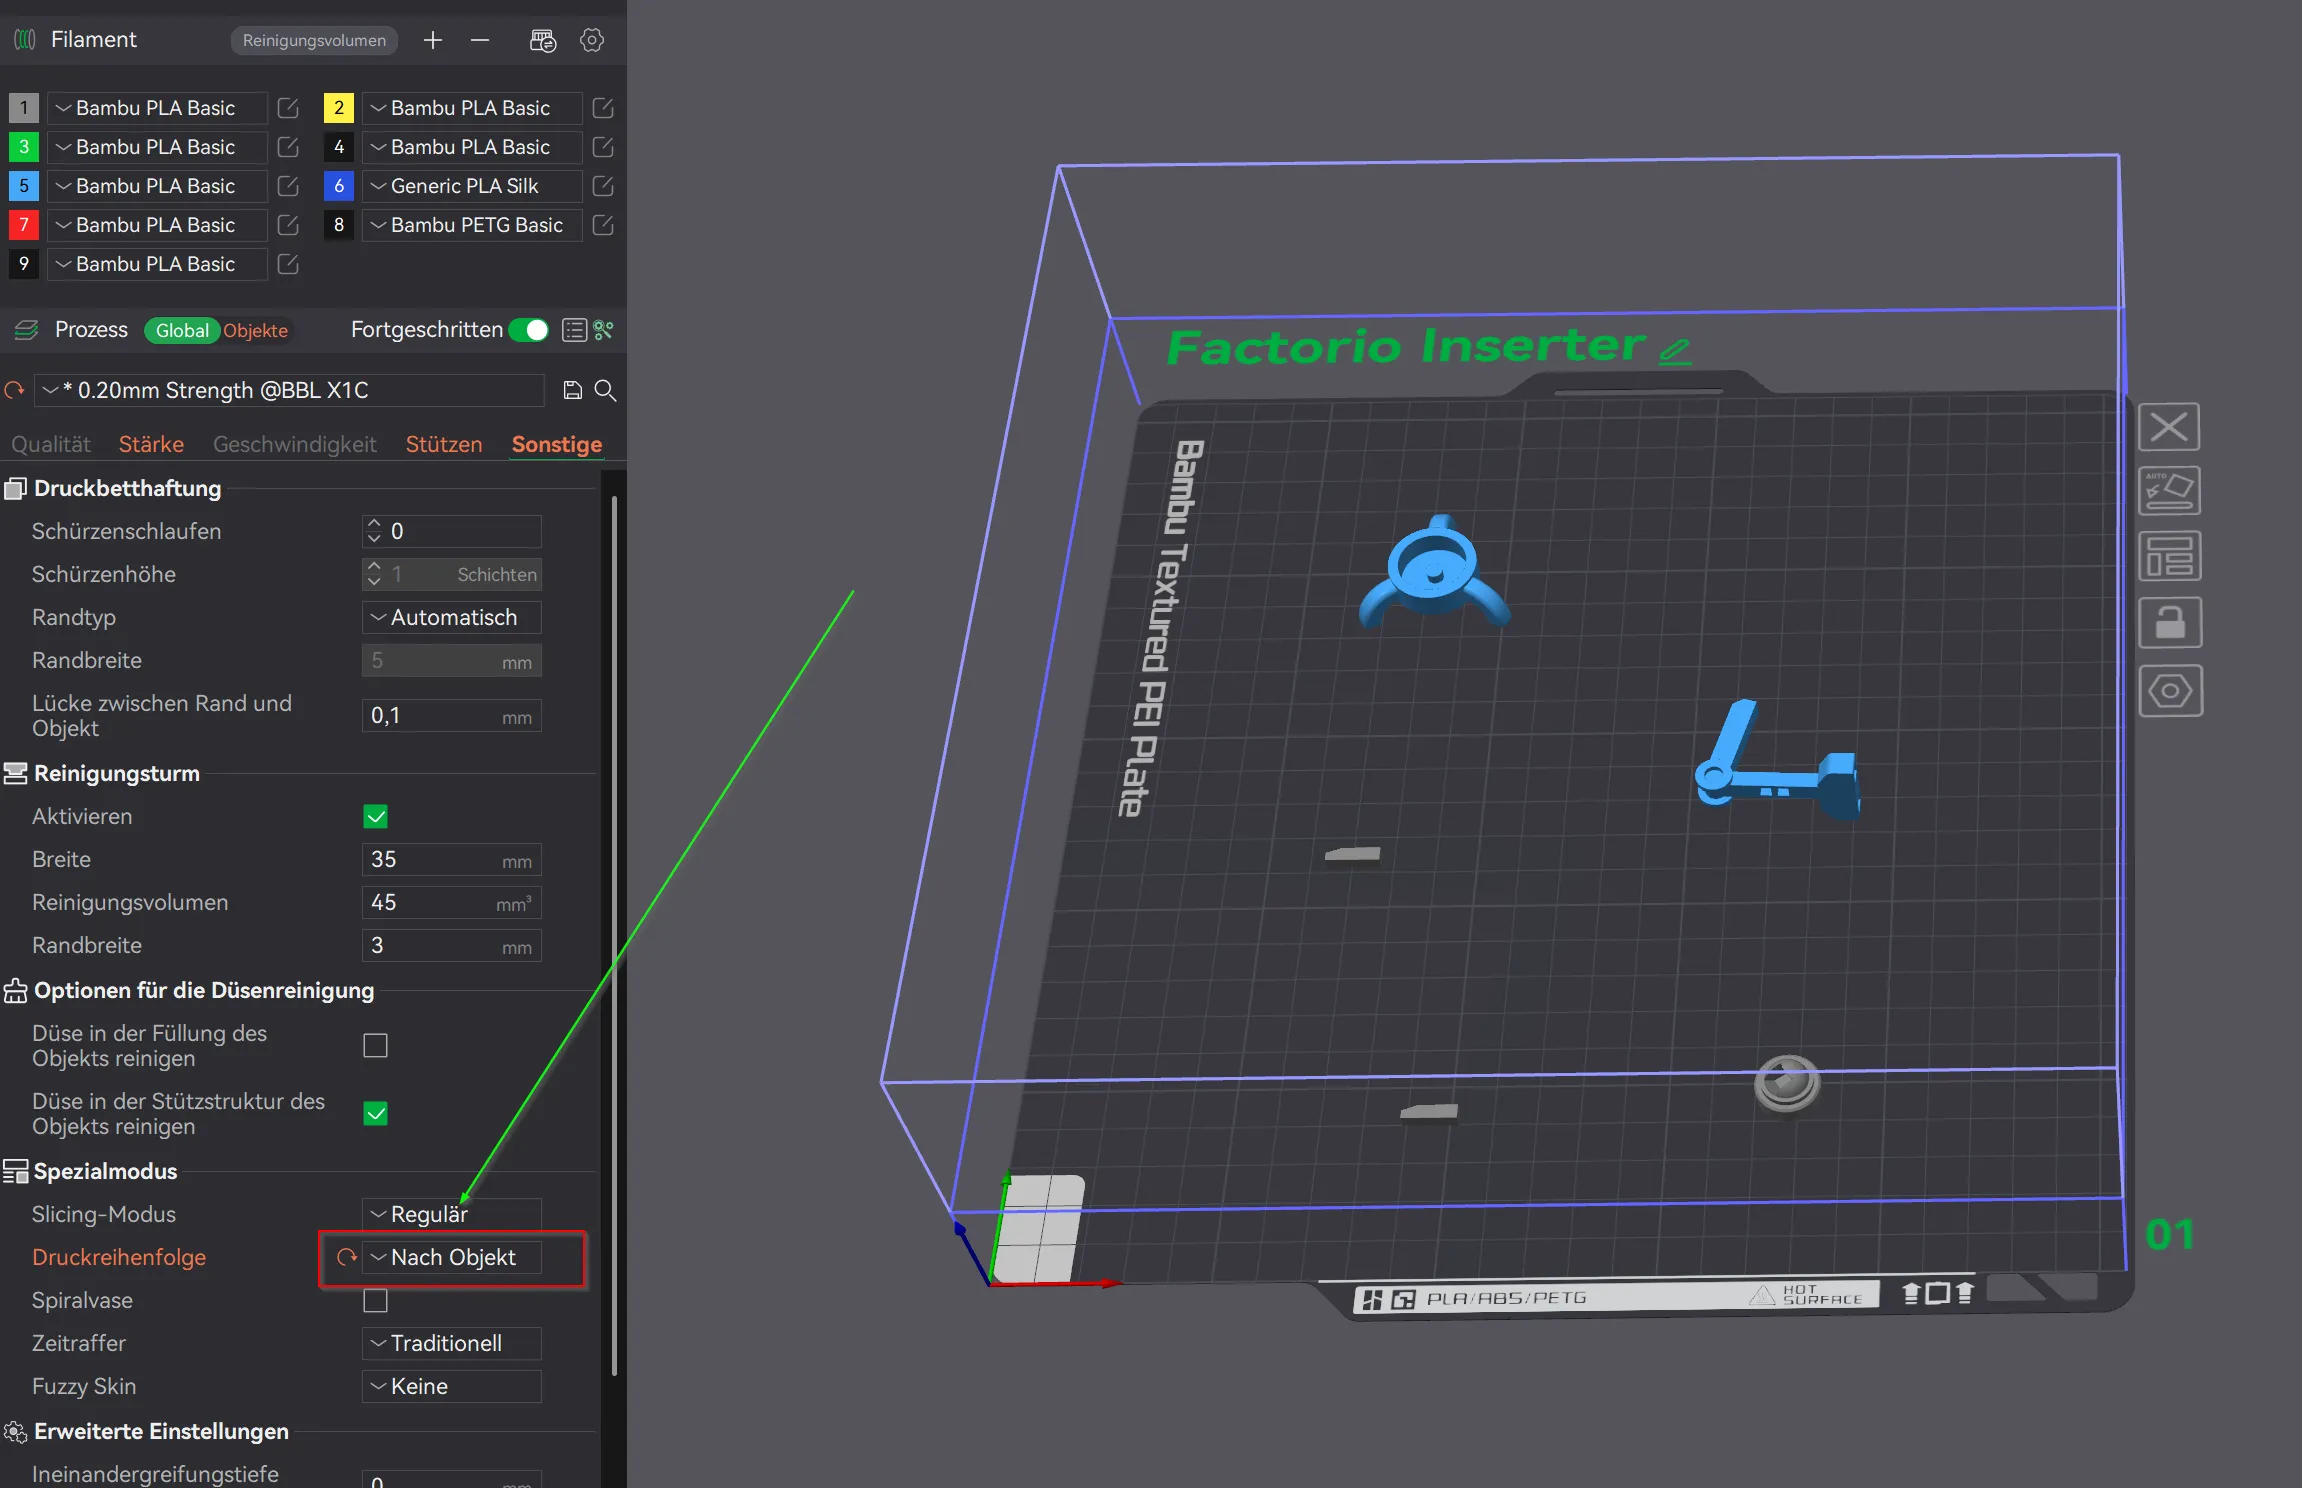Edit filament 3 Bambu PLA Basic preset
The height and width of the screenshot is (1488, 2302).
[288, 147]
